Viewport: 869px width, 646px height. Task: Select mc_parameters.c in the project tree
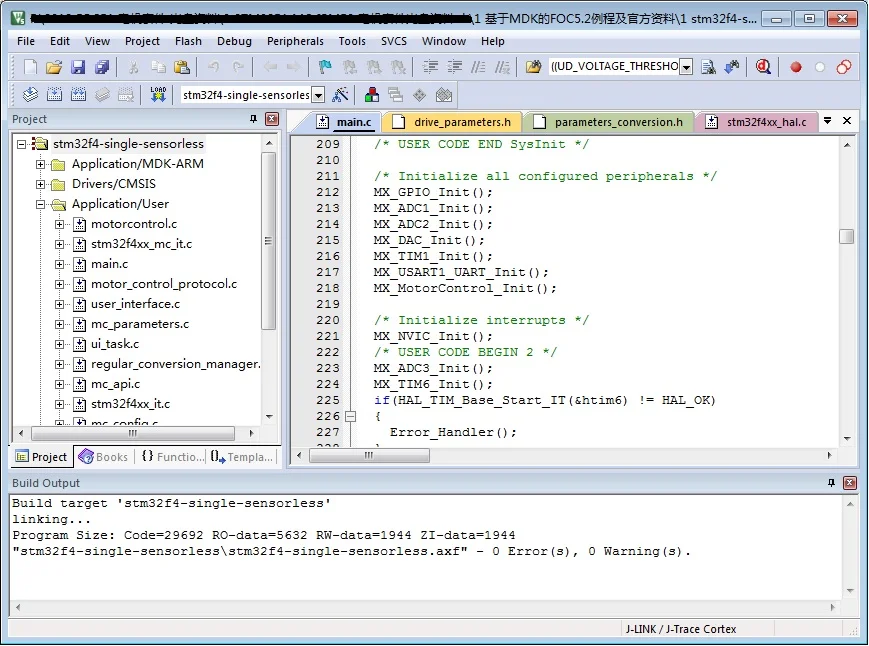[140, 324]
